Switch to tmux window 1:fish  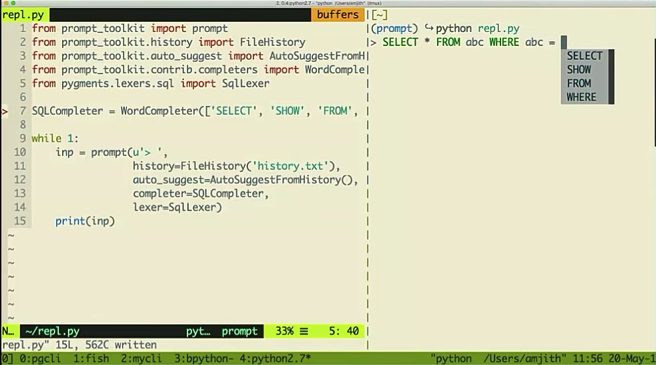coord(91,359)
